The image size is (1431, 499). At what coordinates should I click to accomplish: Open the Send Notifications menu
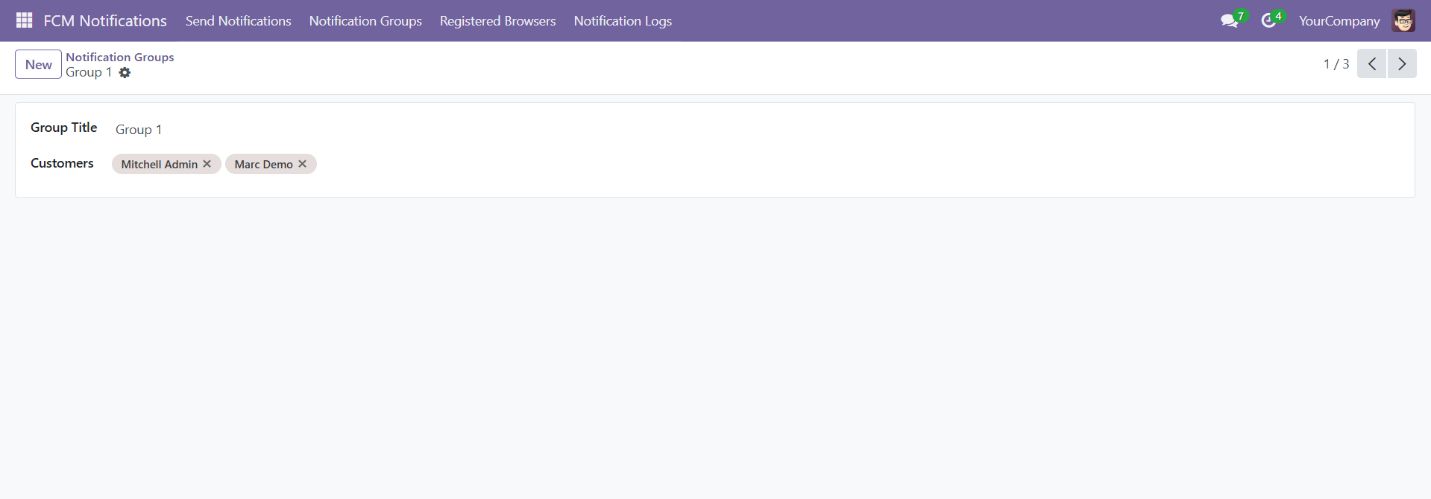[x=238, y=21]
